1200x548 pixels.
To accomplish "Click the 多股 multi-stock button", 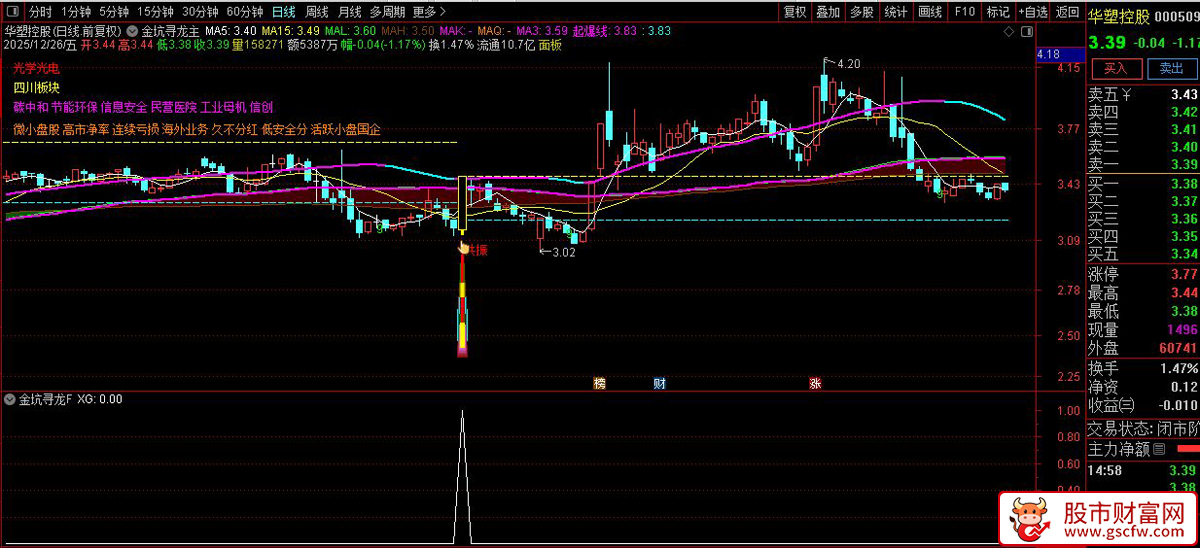I will pyautogui.click(x=861, y=12).
